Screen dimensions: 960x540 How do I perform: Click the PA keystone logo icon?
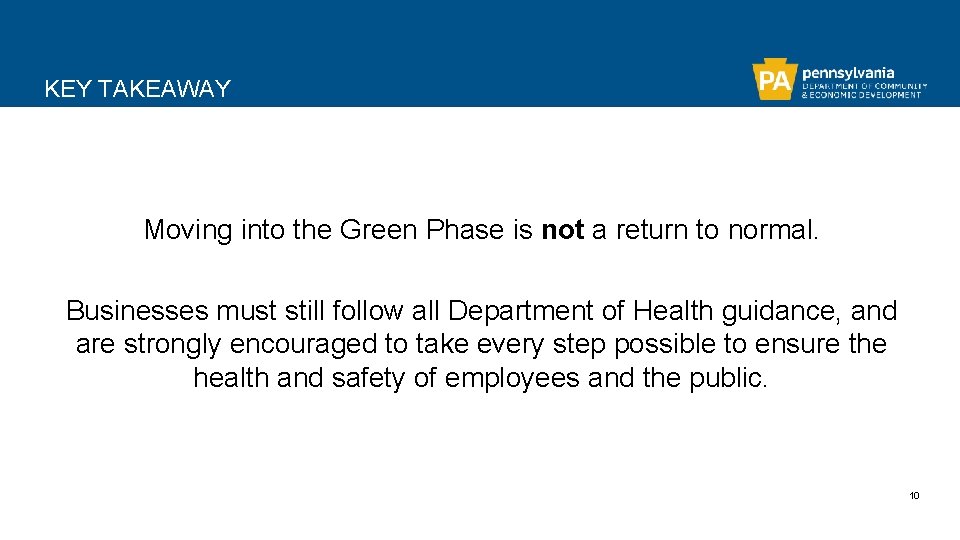[774, 80]
